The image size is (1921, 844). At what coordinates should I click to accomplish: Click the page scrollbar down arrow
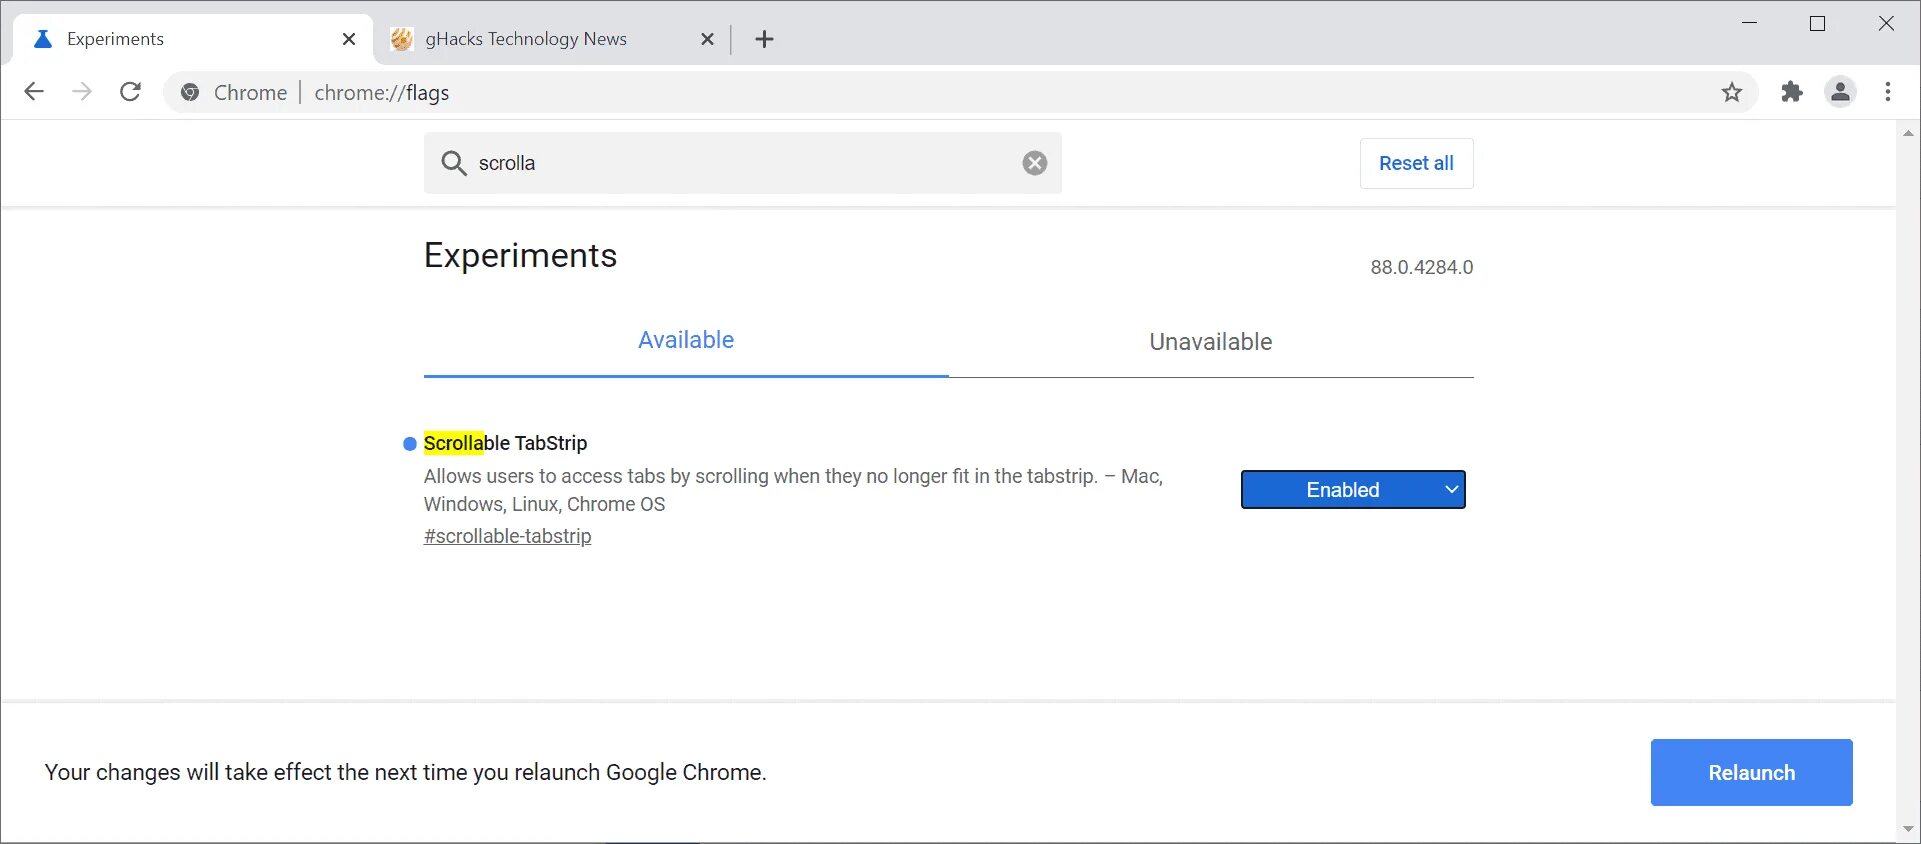point(1908,829)
